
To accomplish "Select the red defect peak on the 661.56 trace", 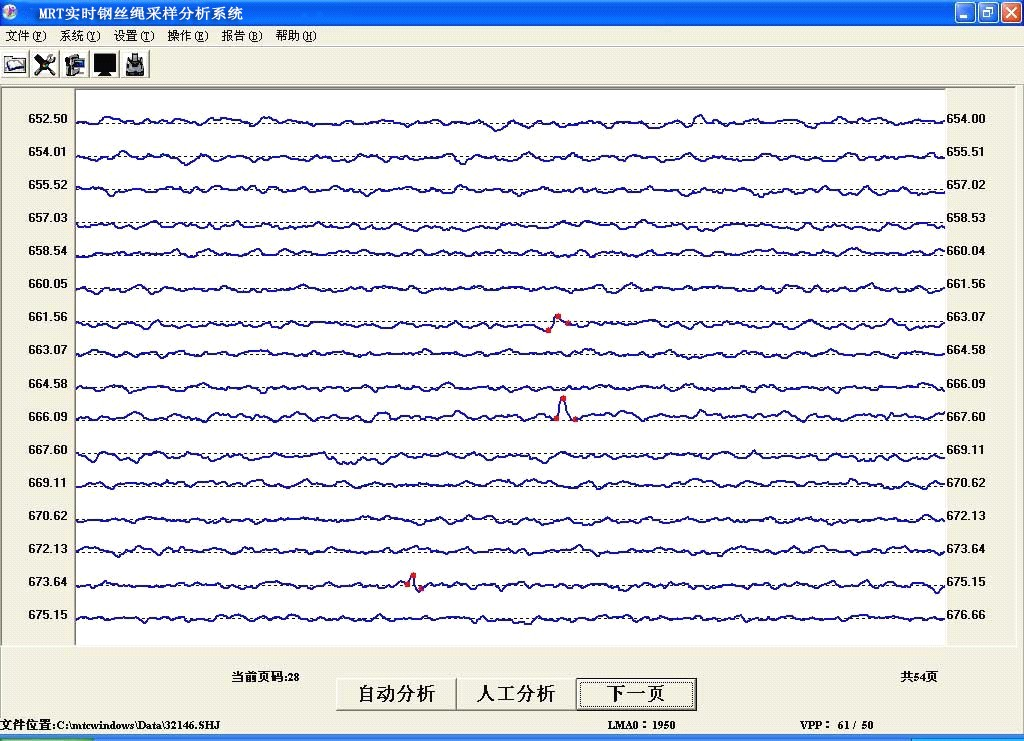I will coord(558,320).
